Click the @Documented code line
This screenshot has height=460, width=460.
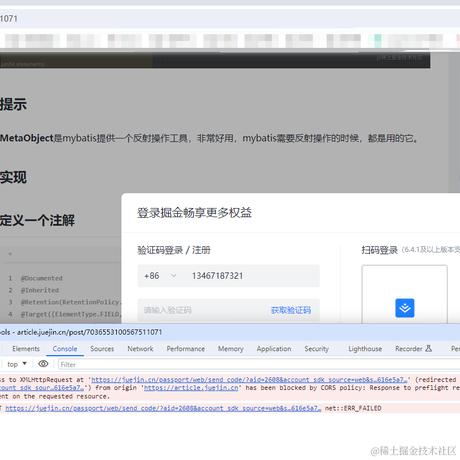click(x=42, y=278)
